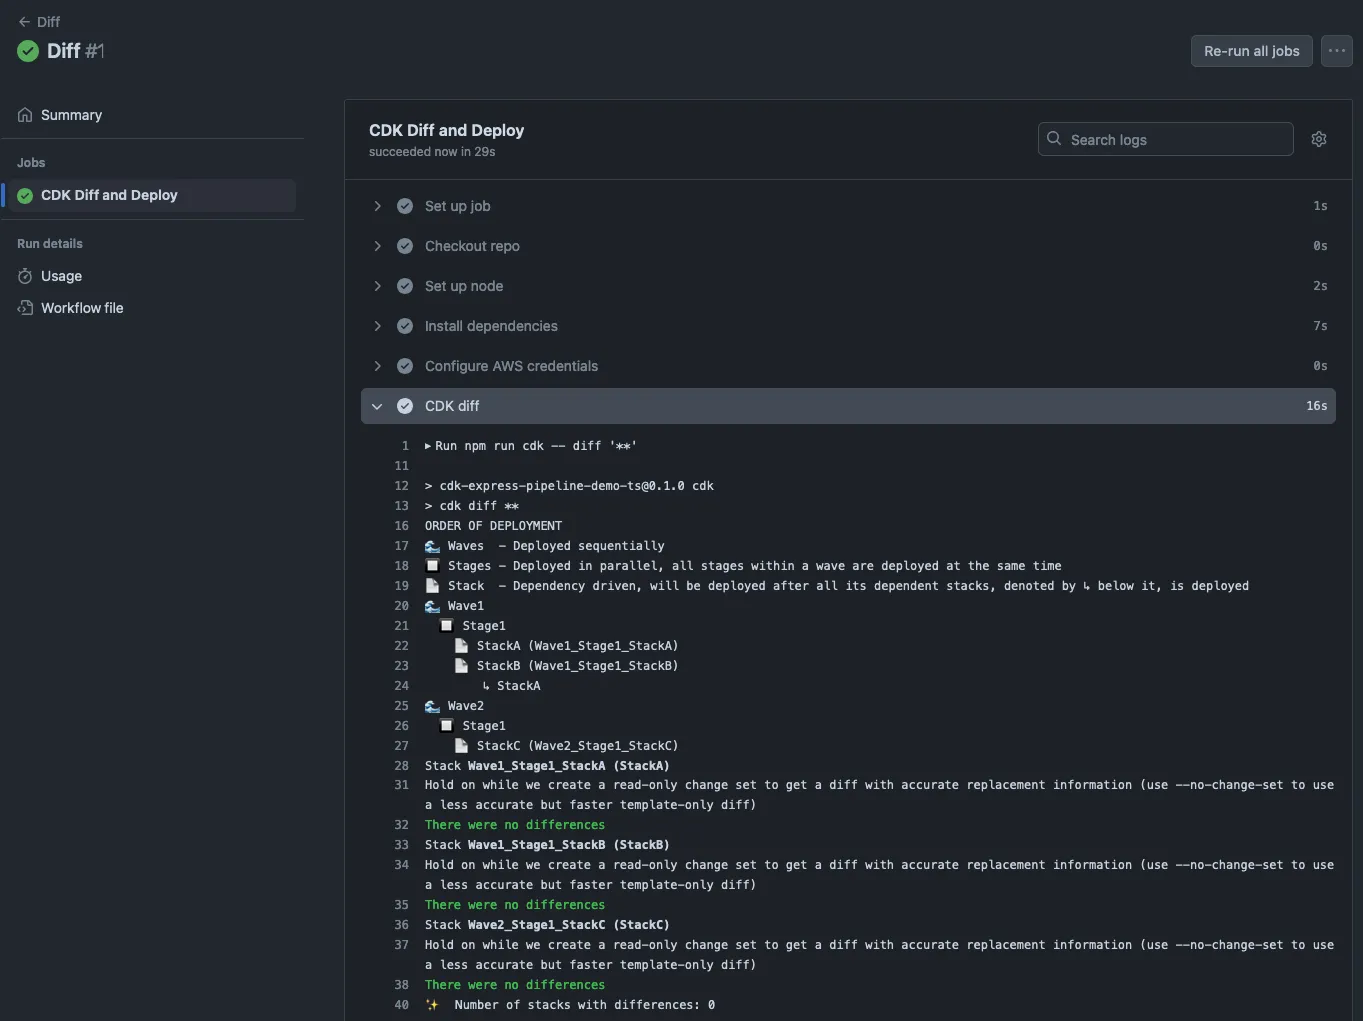Click the 'Diff #1' workflow run title
This screenshot has width=1363, height=1021.
point(75,51)
